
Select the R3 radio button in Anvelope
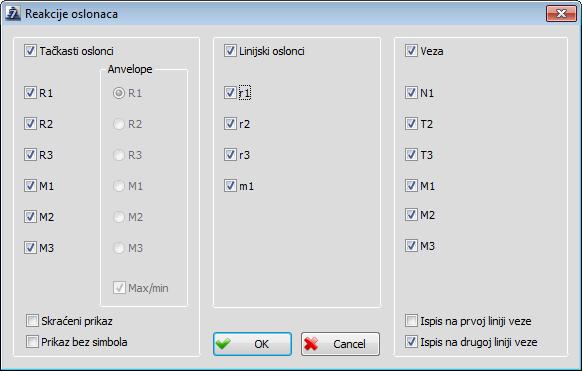pyautogui.click(x=119, y=155)
